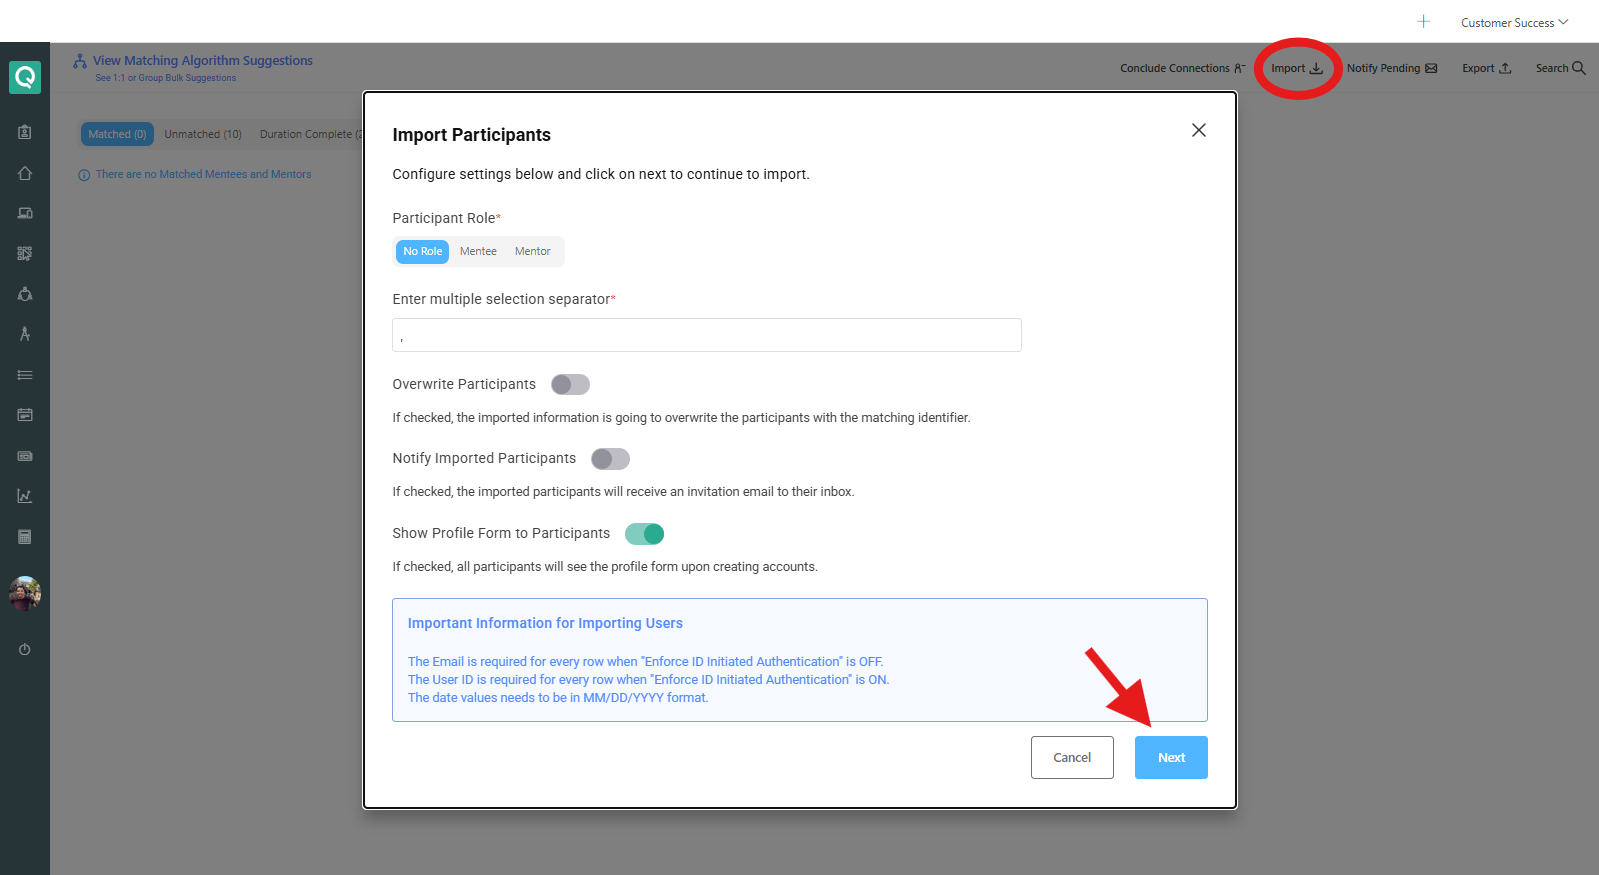This screenshot has height=875, width=1599.
Task: Click the Home icon in left sidebar
Action: pos(25,173)
